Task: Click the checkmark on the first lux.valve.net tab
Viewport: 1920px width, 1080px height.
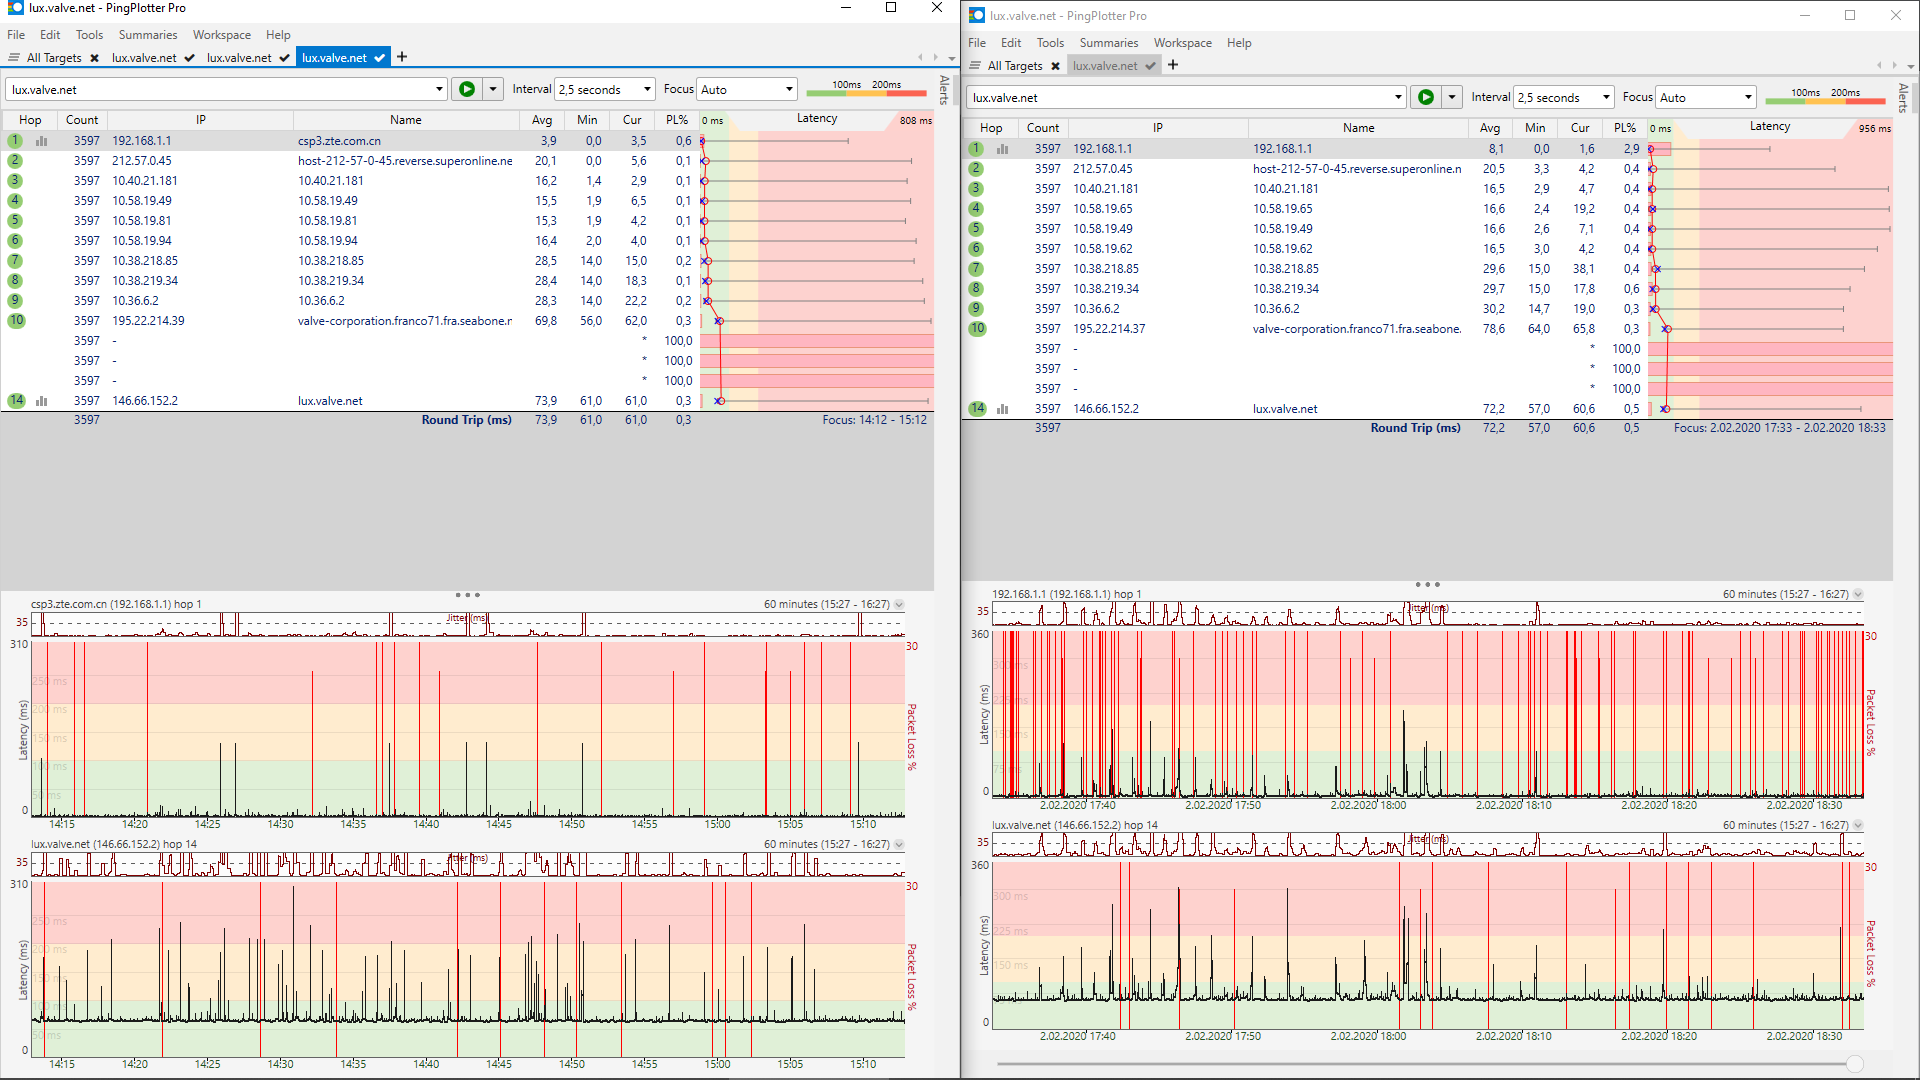Action: click(x=189, y=58)
